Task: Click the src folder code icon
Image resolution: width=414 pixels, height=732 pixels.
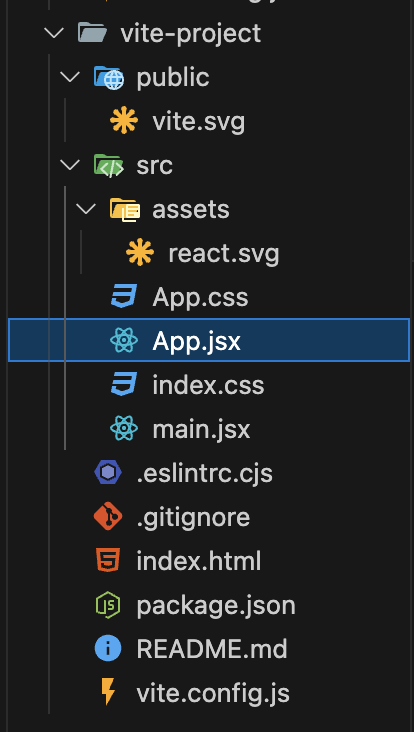Action: point(109,166)
